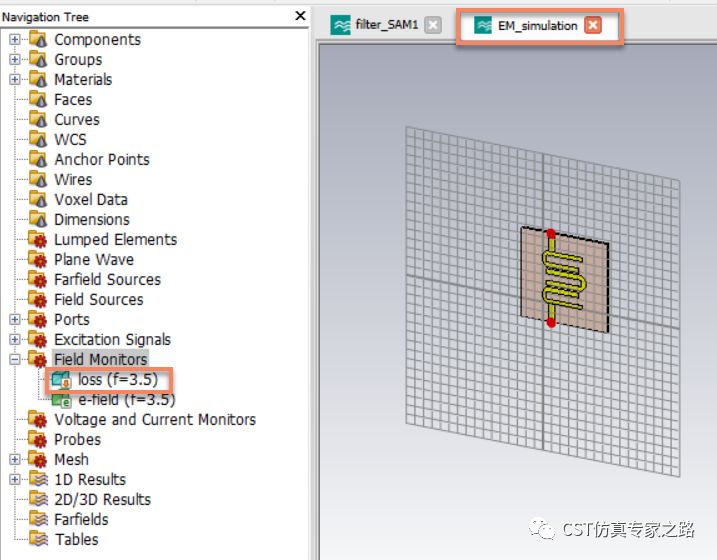Close the EM_simulation tab
The image size is (717, 560).
pos(593,25)
